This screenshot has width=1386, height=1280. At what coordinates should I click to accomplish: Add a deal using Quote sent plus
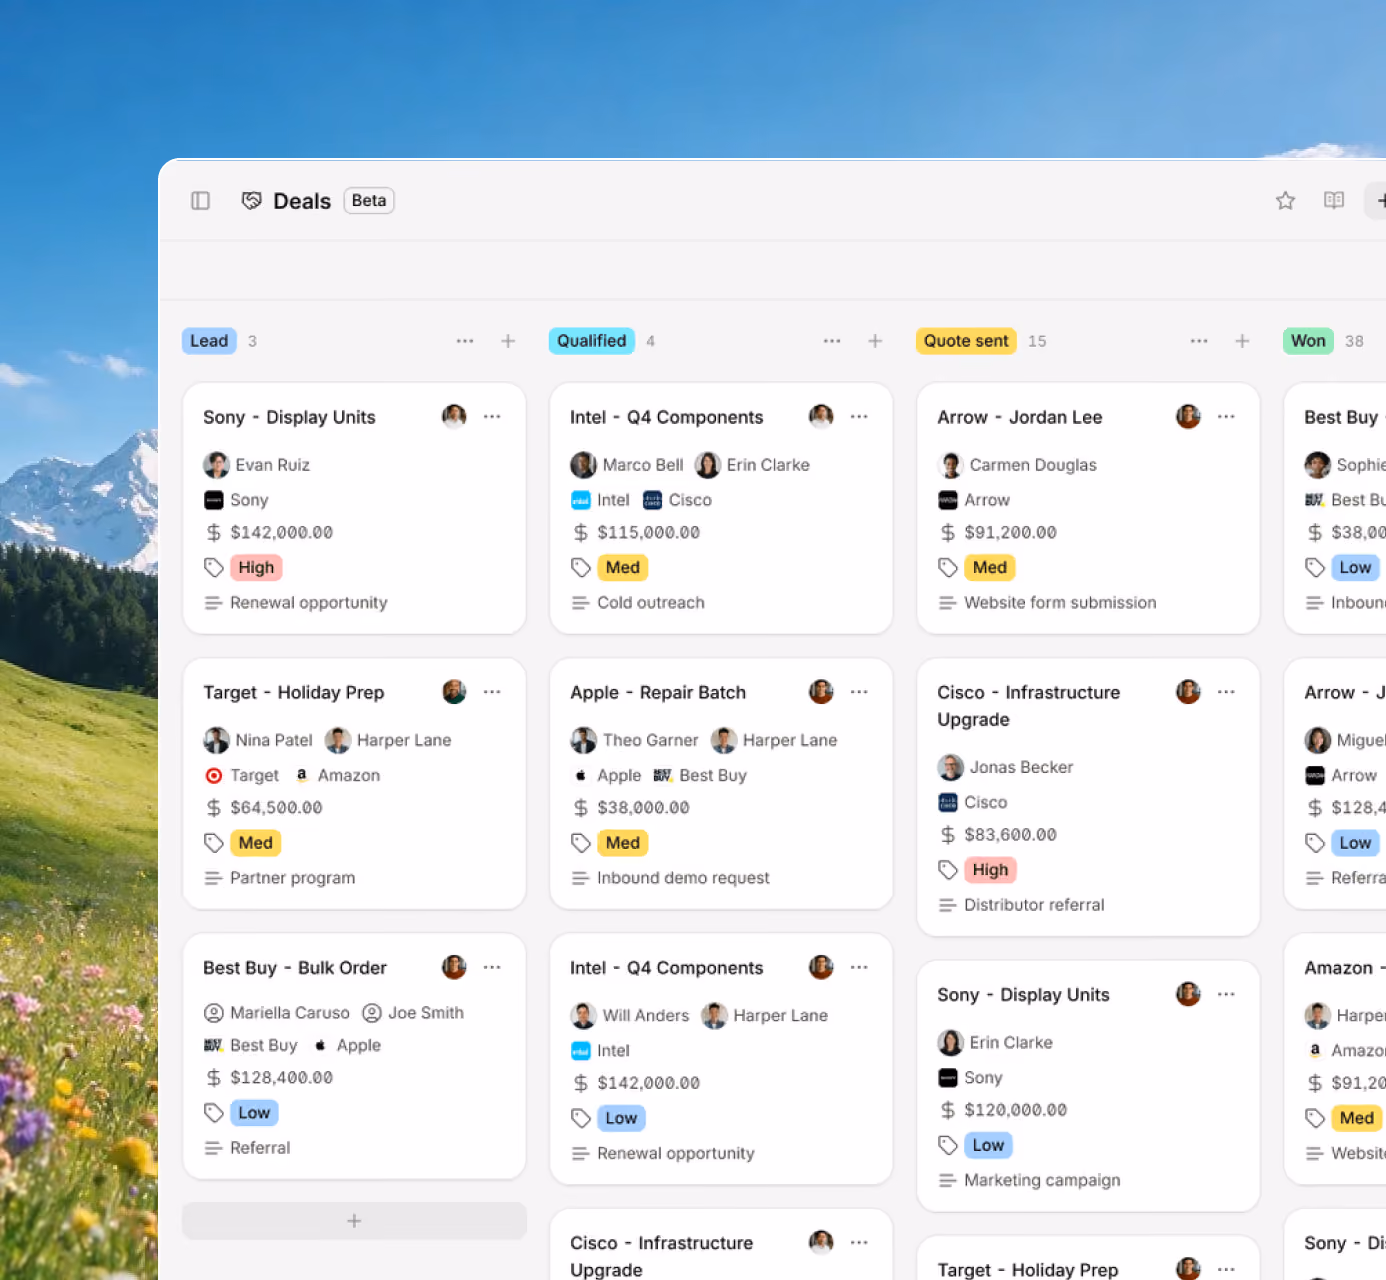pyautogui.click(x=1242, y=341)
